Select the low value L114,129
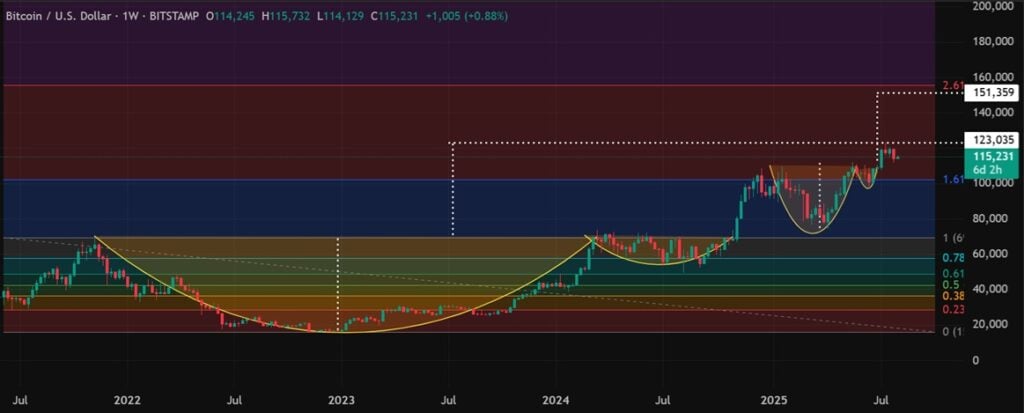1024x413 pixels. click(340, 16)
